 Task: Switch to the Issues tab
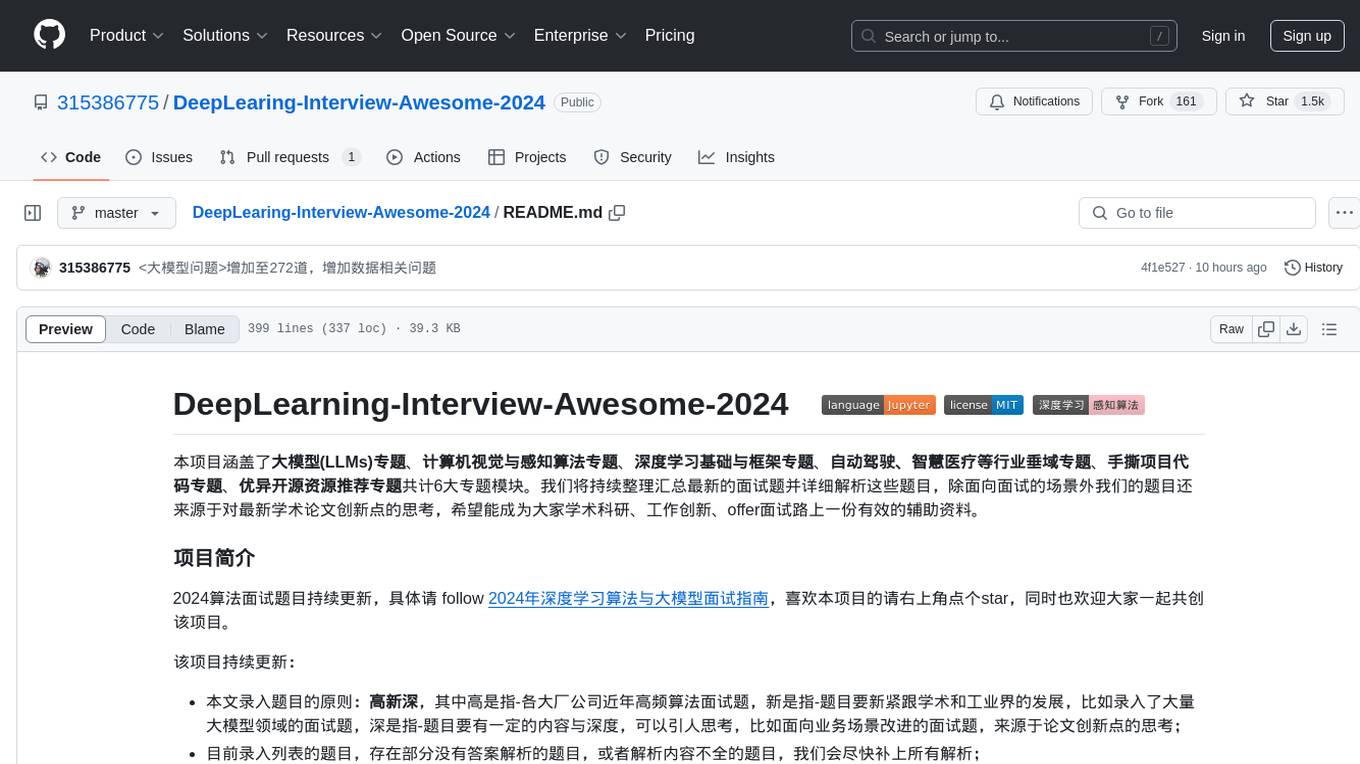point(159,157)
